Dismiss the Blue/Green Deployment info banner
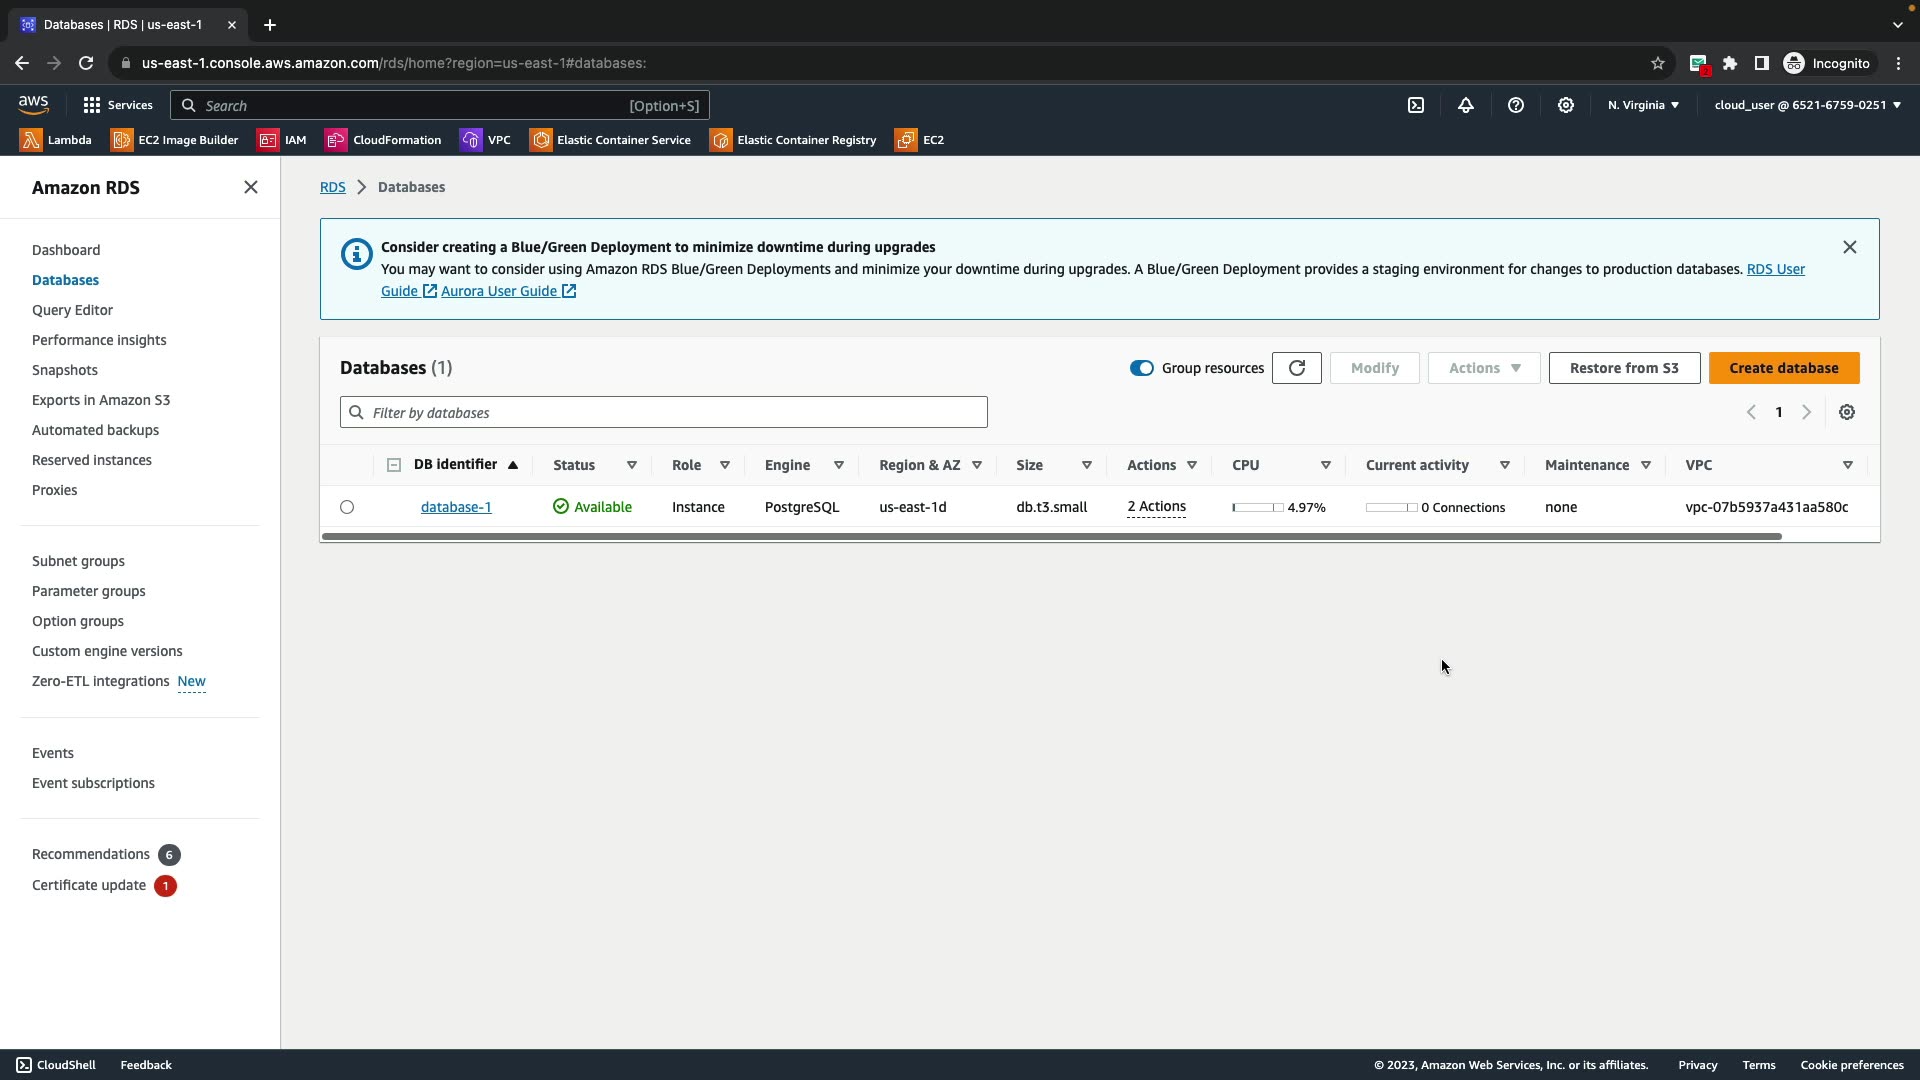The width and height of the screenshot is (1920, 1080). (1850, 247)
